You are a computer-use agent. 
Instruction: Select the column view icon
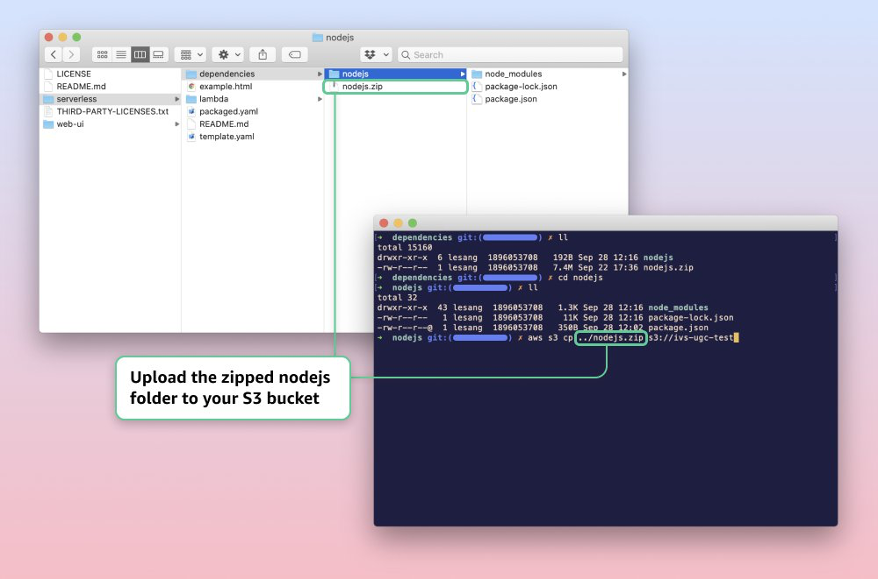[x=140, y=54]
